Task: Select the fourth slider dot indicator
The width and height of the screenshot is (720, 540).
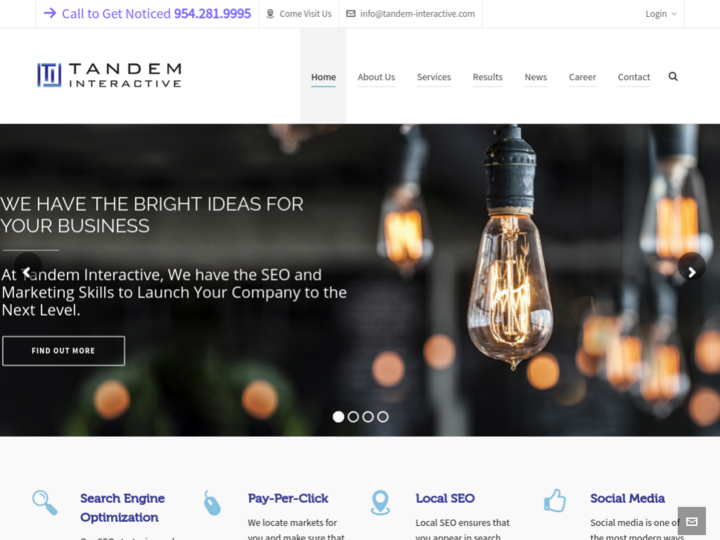Action: (382, 416)
